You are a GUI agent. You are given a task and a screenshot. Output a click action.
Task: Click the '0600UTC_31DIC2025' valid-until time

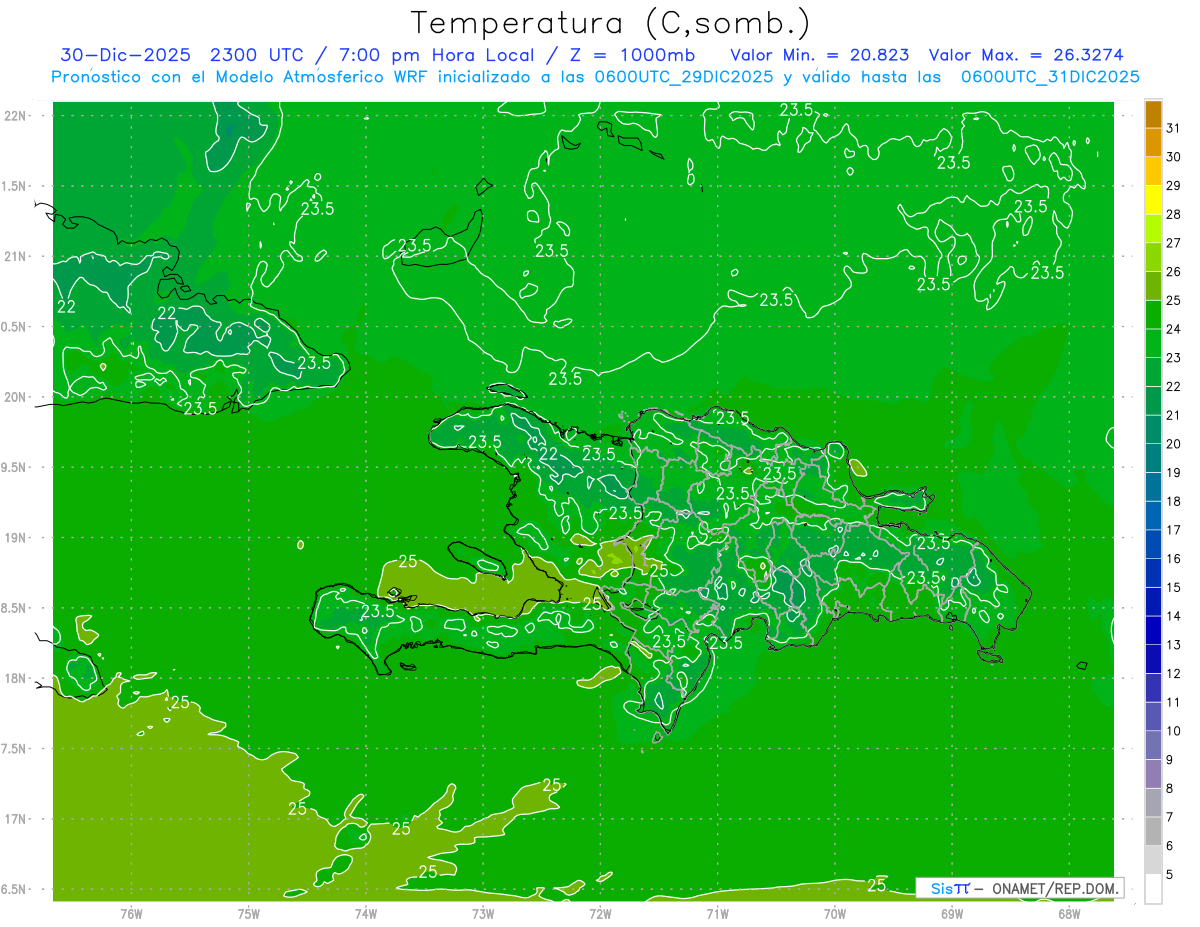[1050, 77]
